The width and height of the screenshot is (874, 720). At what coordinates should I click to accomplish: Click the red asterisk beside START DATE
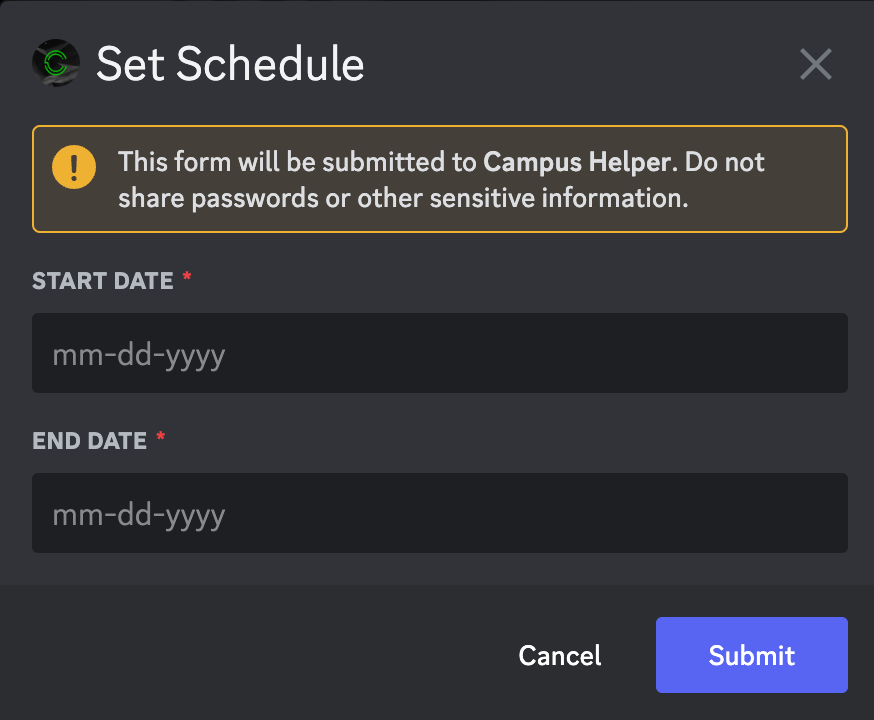(187, 276)
